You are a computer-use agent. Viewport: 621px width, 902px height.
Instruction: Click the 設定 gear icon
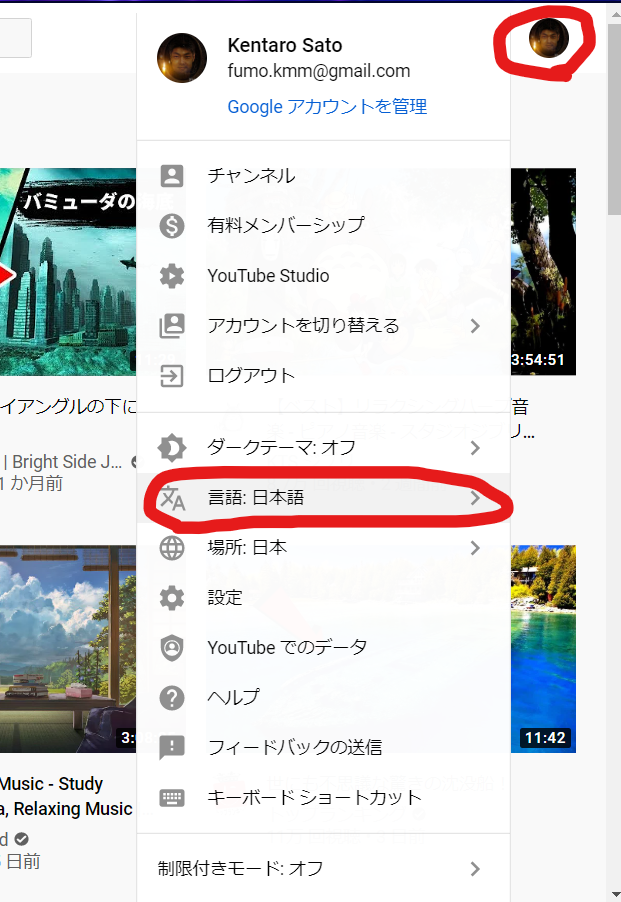tap(172, 598)
